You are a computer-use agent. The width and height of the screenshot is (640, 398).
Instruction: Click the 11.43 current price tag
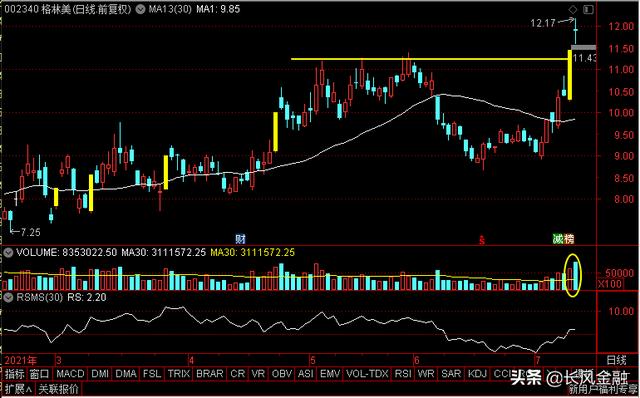point(585,58)
